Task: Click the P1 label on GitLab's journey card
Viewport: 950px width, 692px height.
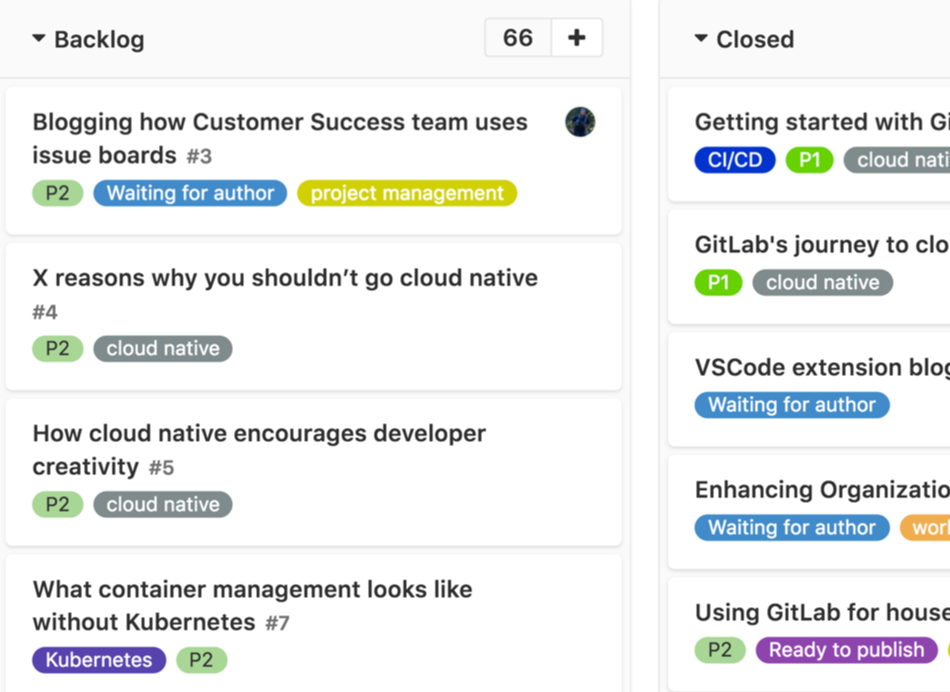Action: (x=718, y=282)
